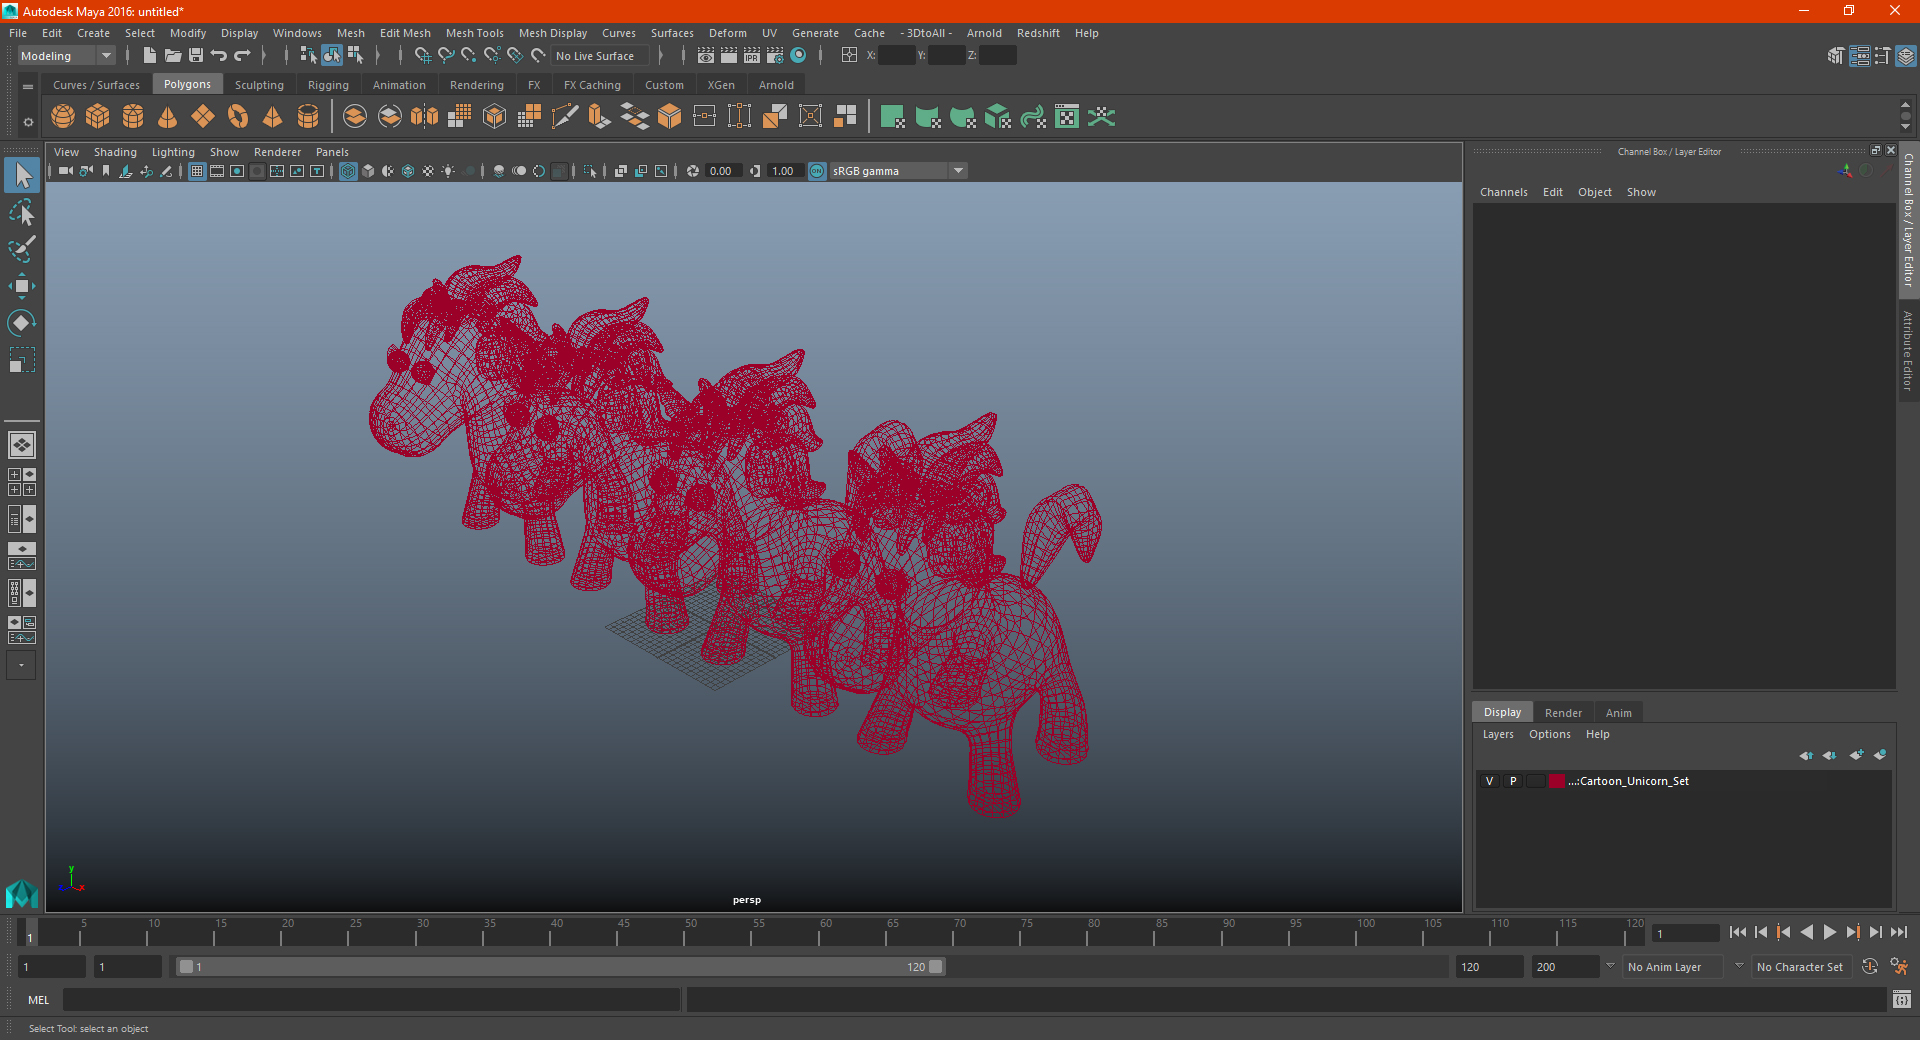This screenshot has width=1920, height=1040.
Task: Open the Edit Mesh menu
Action: (x=405, y=33)
